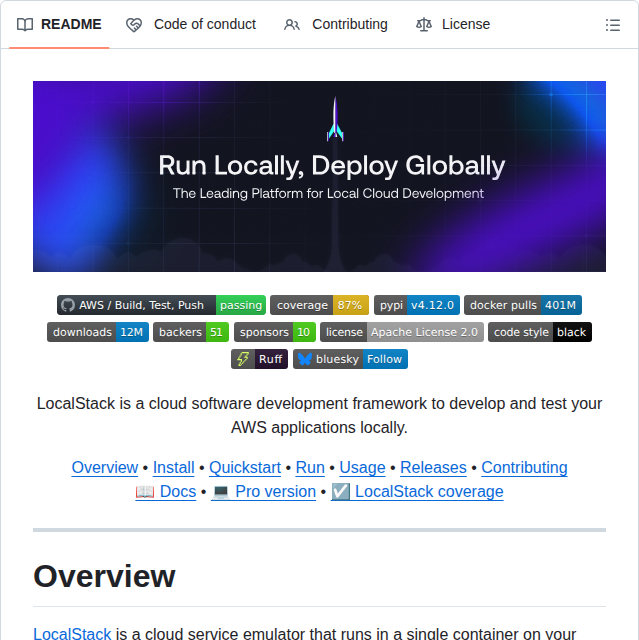639x640 pixels.
Task: Click the Overview section heading
Action: 104,576
